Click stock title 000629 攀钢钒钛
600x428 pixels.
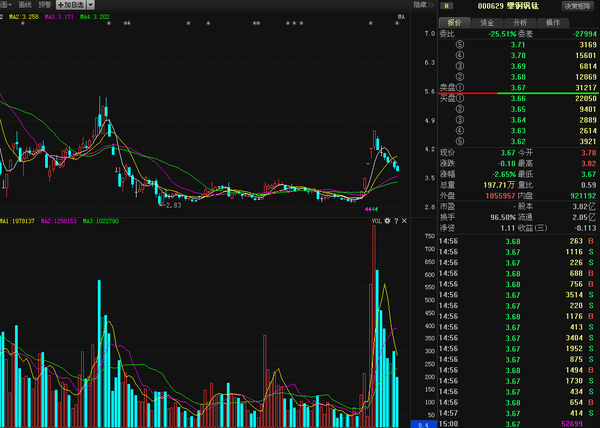(x=508, y=6)
